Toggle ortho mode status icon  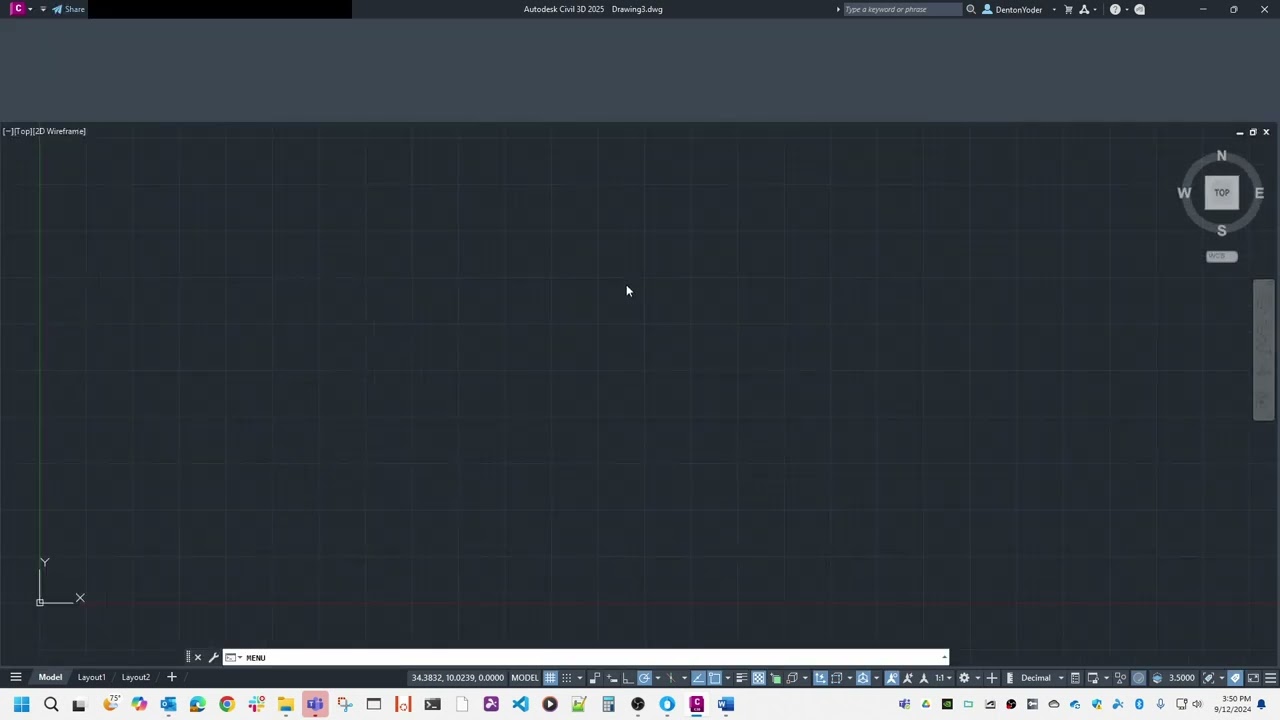pos(628,678)
